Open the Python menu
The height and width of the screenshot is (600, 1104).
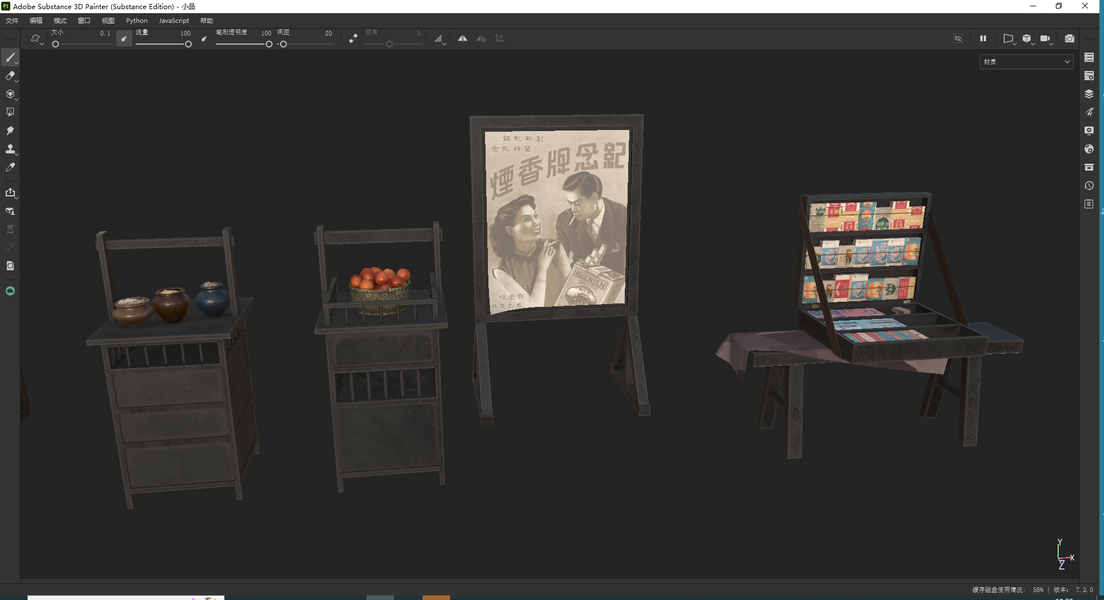tap(137, 21)
